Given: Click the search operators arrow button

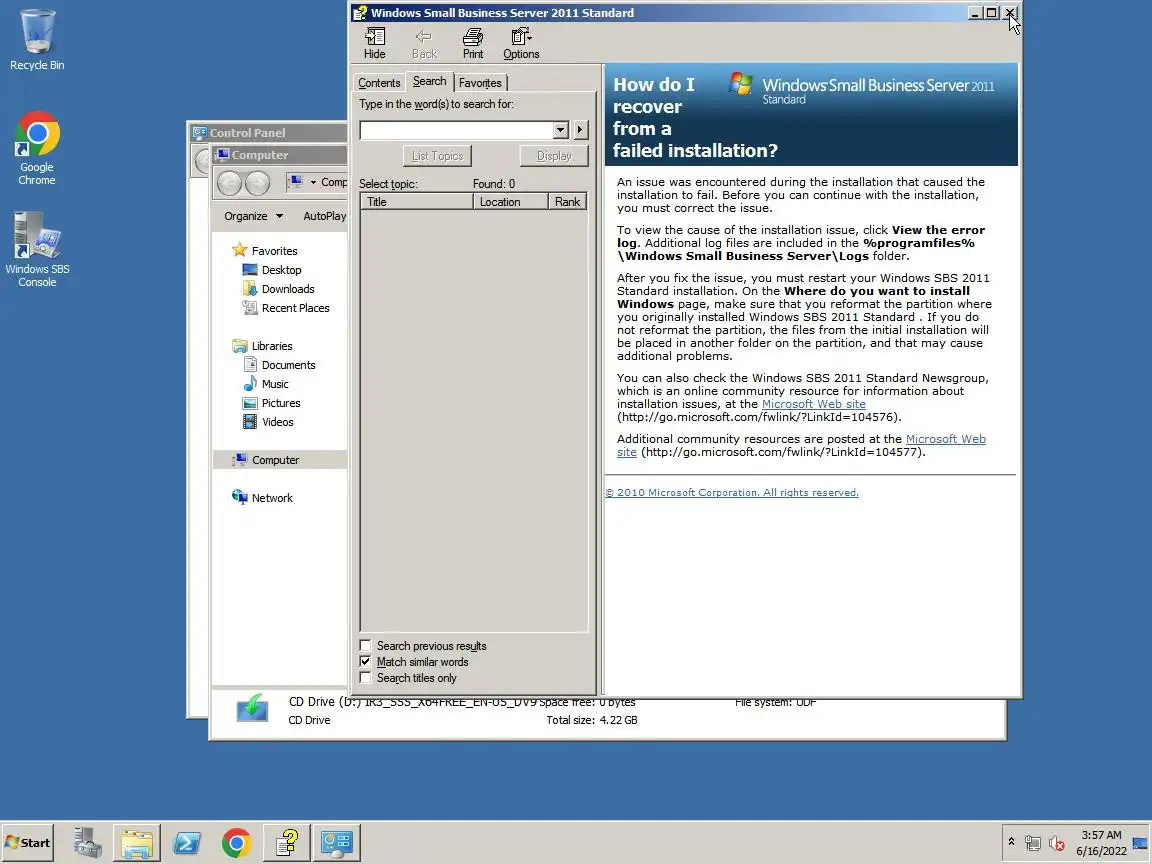Looking at the screenshot, I should click(x=580, y=130).
